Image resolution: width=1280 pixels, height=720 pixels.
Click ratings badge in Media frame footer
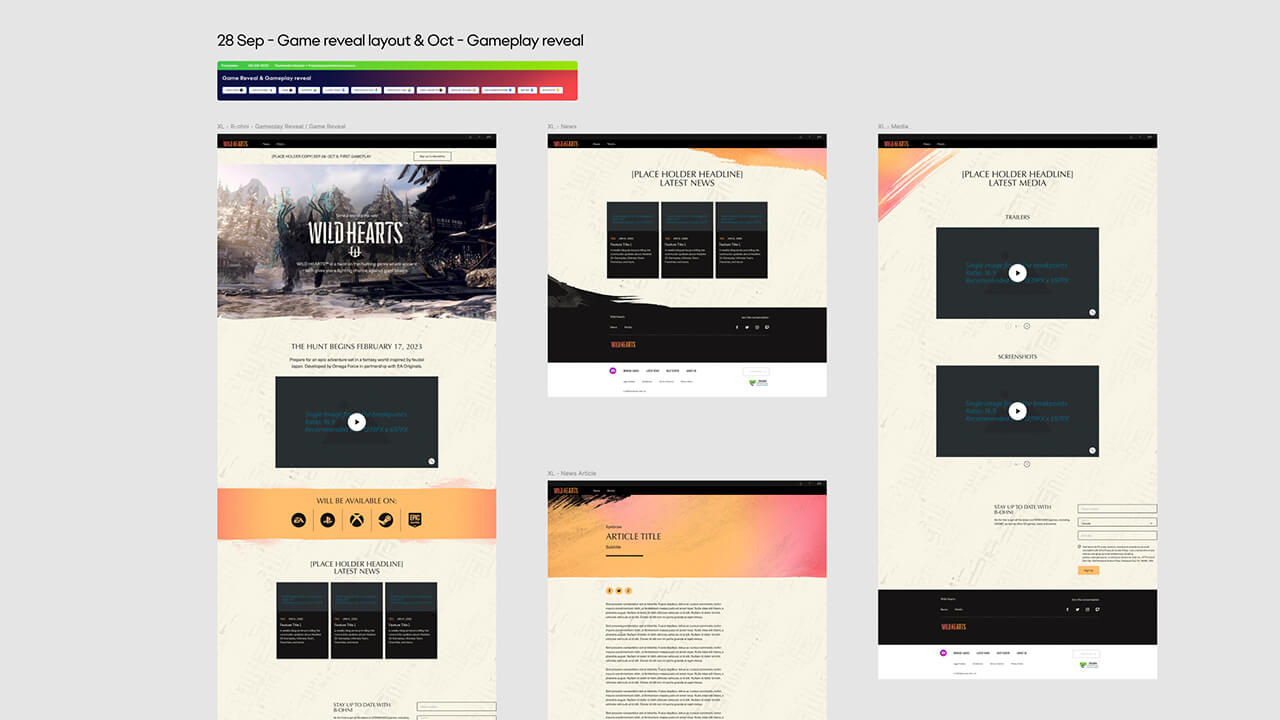1088,664
